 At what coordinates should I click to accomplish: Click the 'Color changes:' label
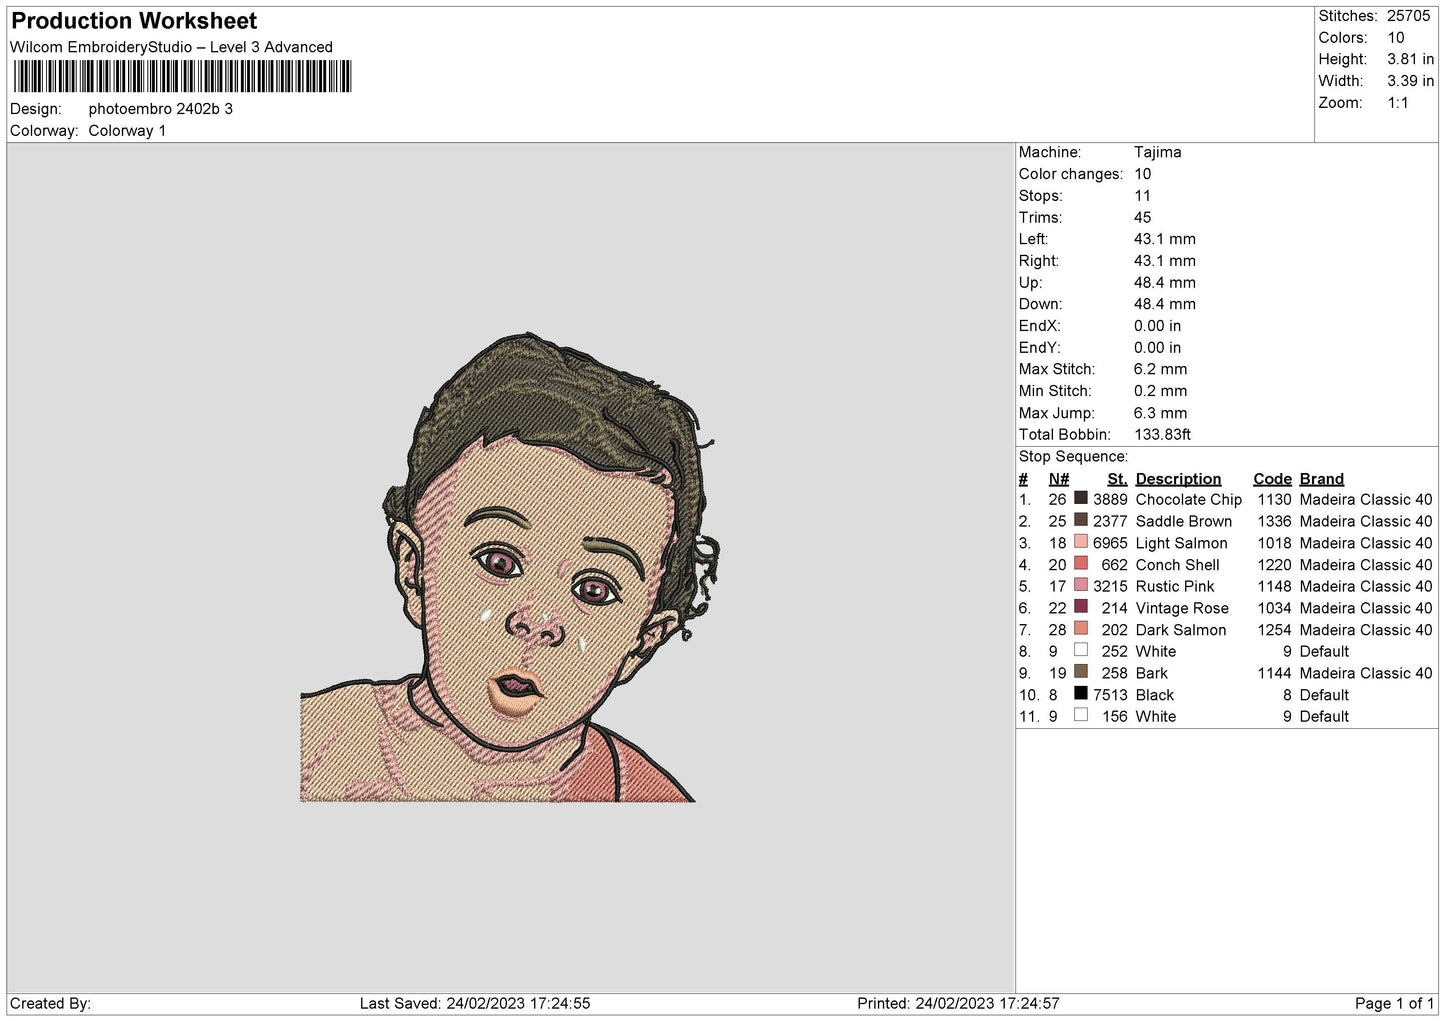point(1070,174)
